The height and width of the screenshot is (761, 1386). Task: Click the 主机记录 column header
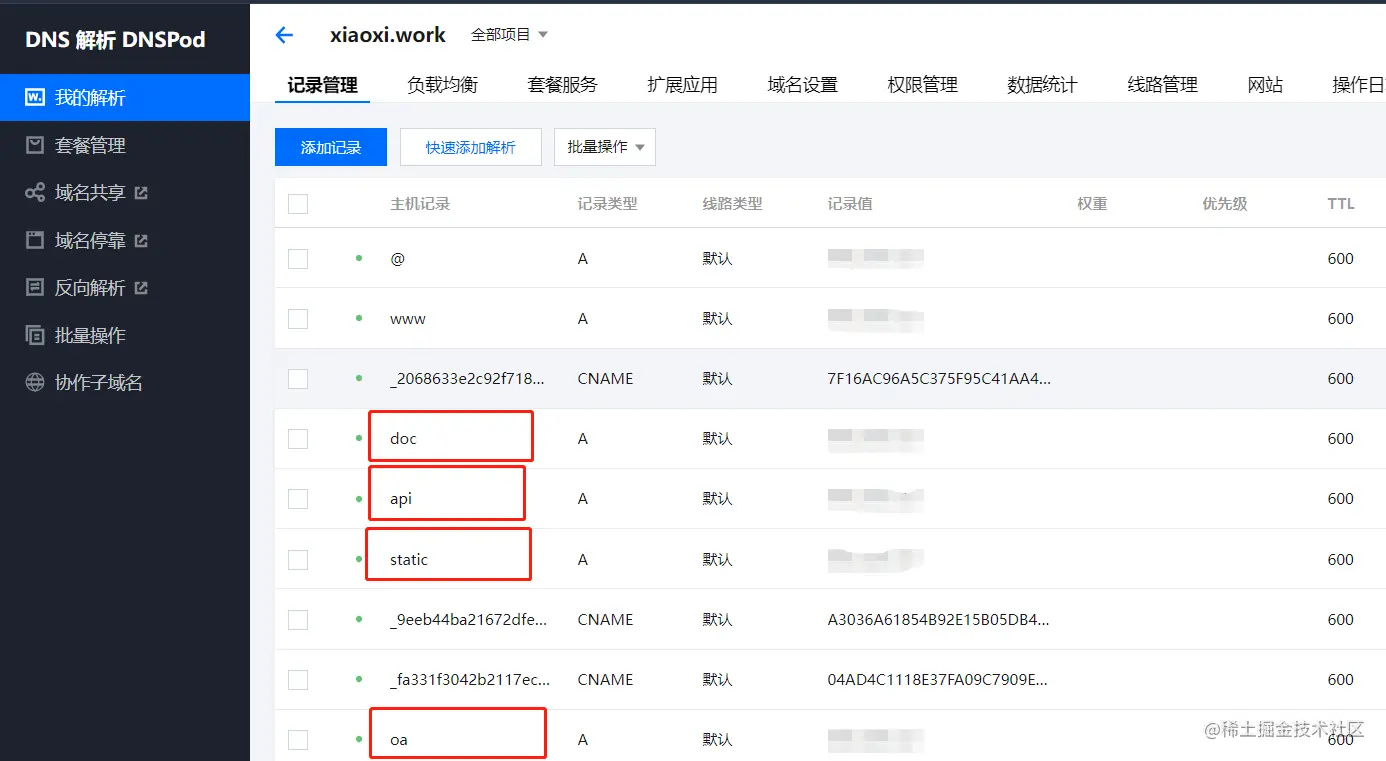tap(420, 204)
